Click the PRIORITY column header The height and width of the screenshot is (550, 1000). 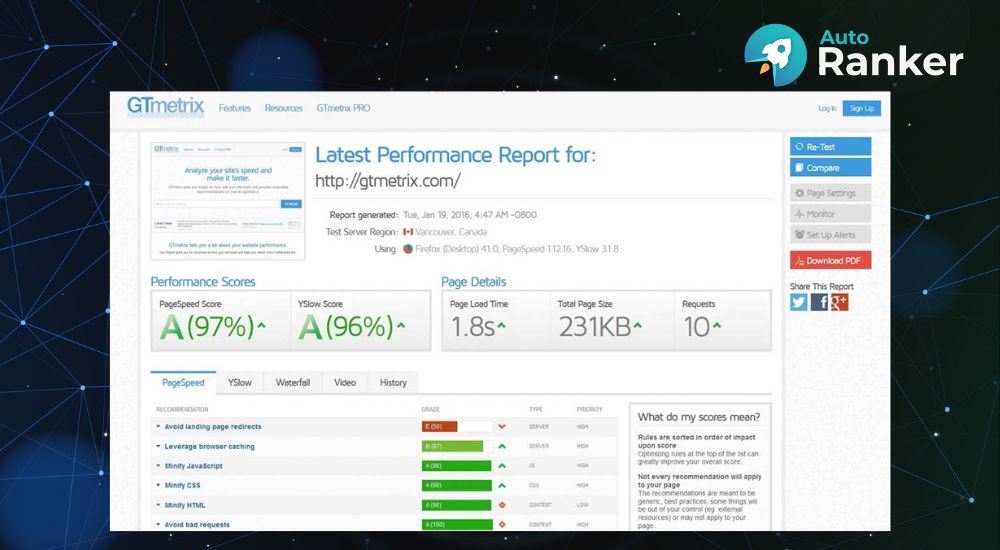tap(589, 410)
